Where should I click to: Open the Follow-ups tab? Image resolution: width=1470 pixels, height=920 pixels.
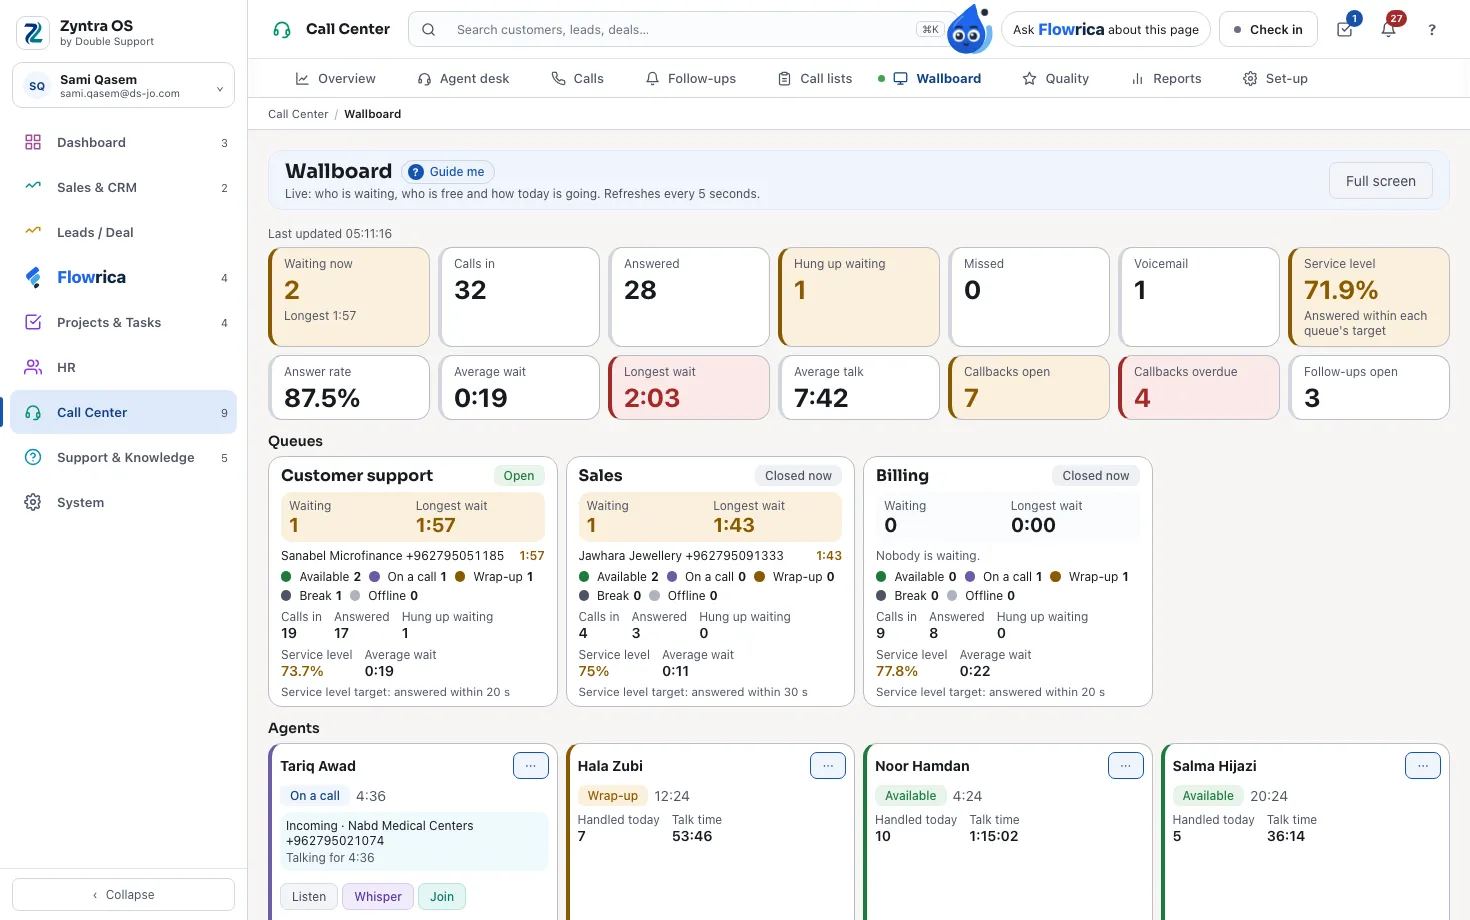click(691, 78)
